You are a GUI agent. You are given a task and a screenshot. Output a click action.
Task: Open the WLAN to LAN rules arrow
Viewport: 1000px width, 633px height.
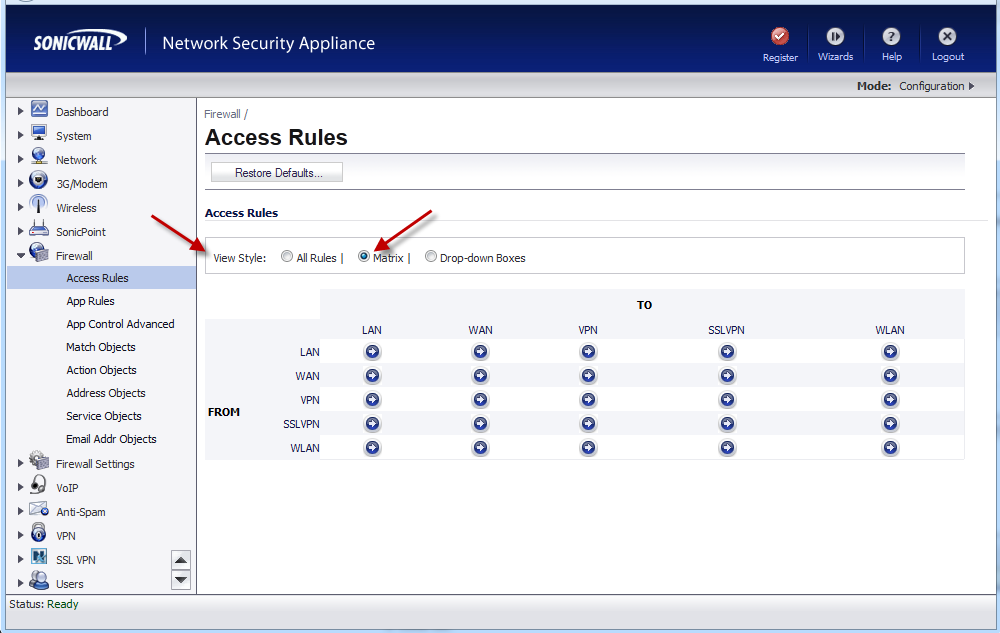pyautogui.click(x=372, y=447)
